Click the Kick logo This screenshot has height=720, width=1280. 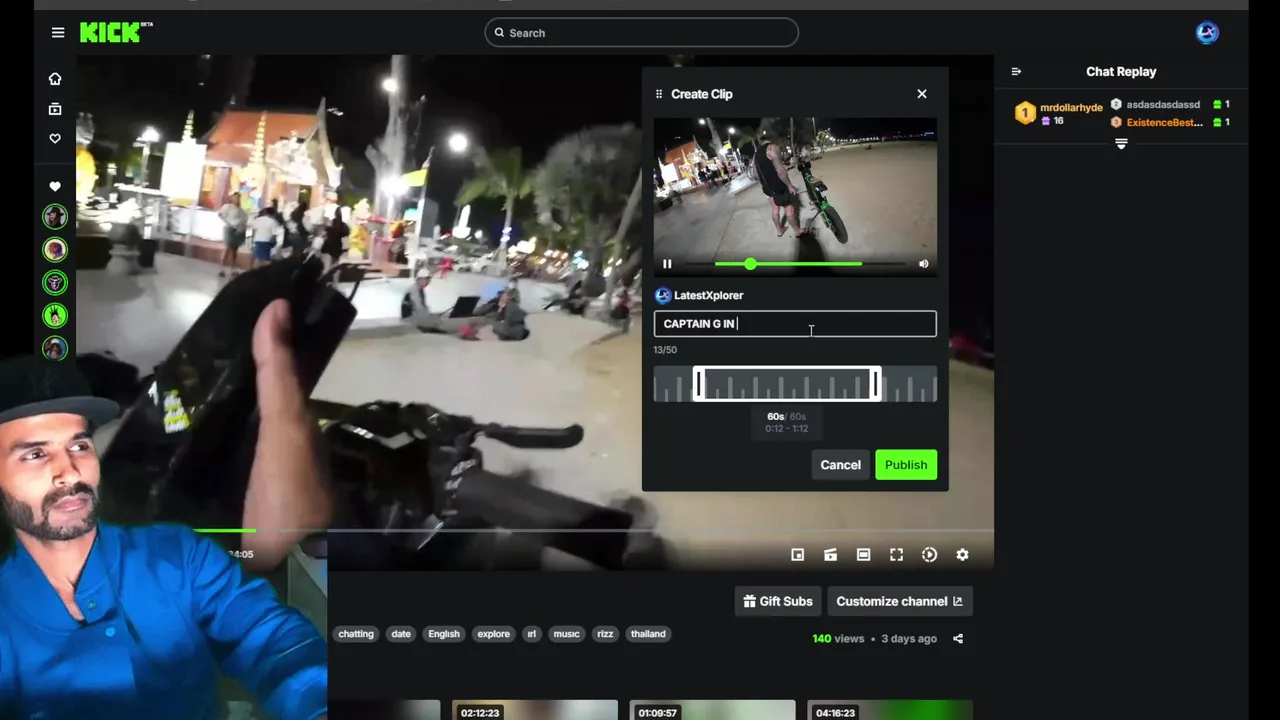click(116, 32)
